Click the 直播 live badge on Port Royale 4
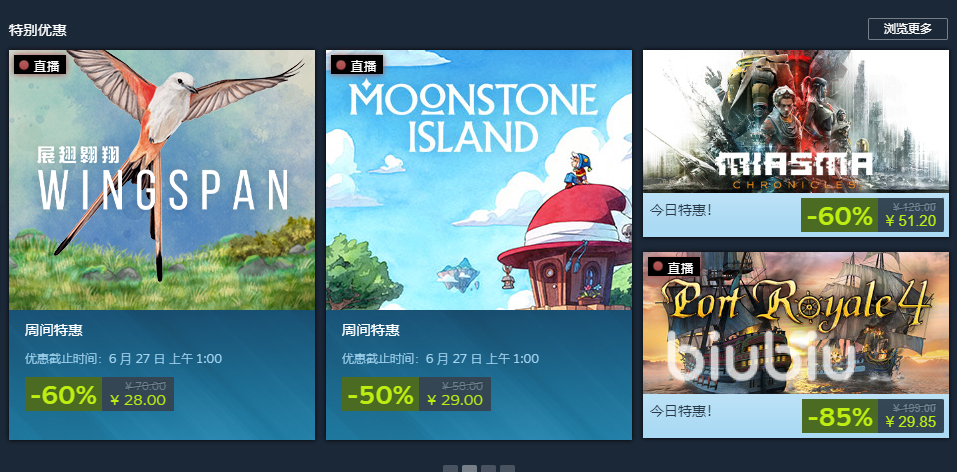957x472 pixels. coord(674,267)
